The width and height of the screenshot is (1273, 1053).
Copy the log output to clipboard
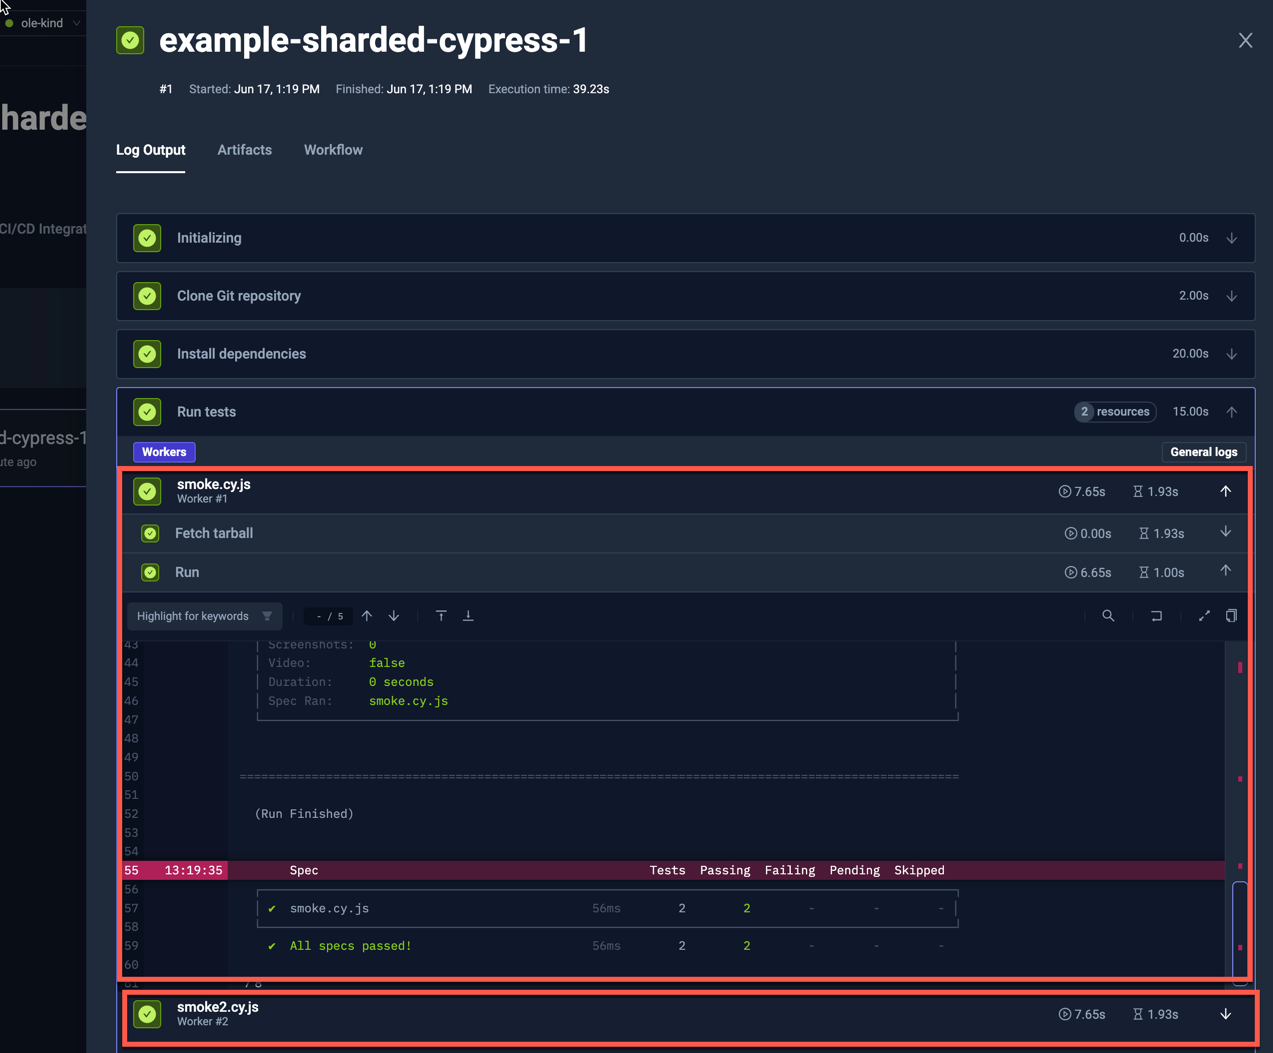(x=1231, y=615)
